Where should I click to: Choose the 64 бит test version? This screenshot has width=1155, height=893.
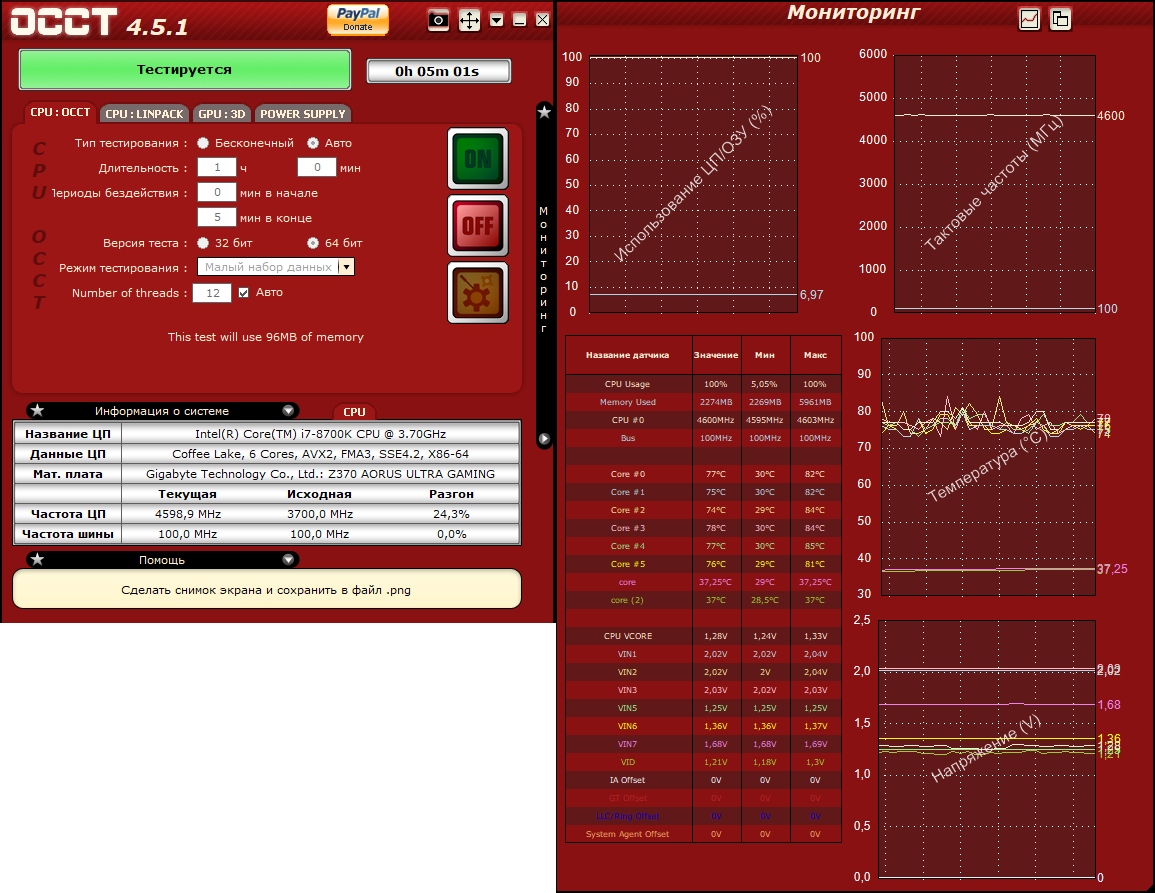coord(313,242)
